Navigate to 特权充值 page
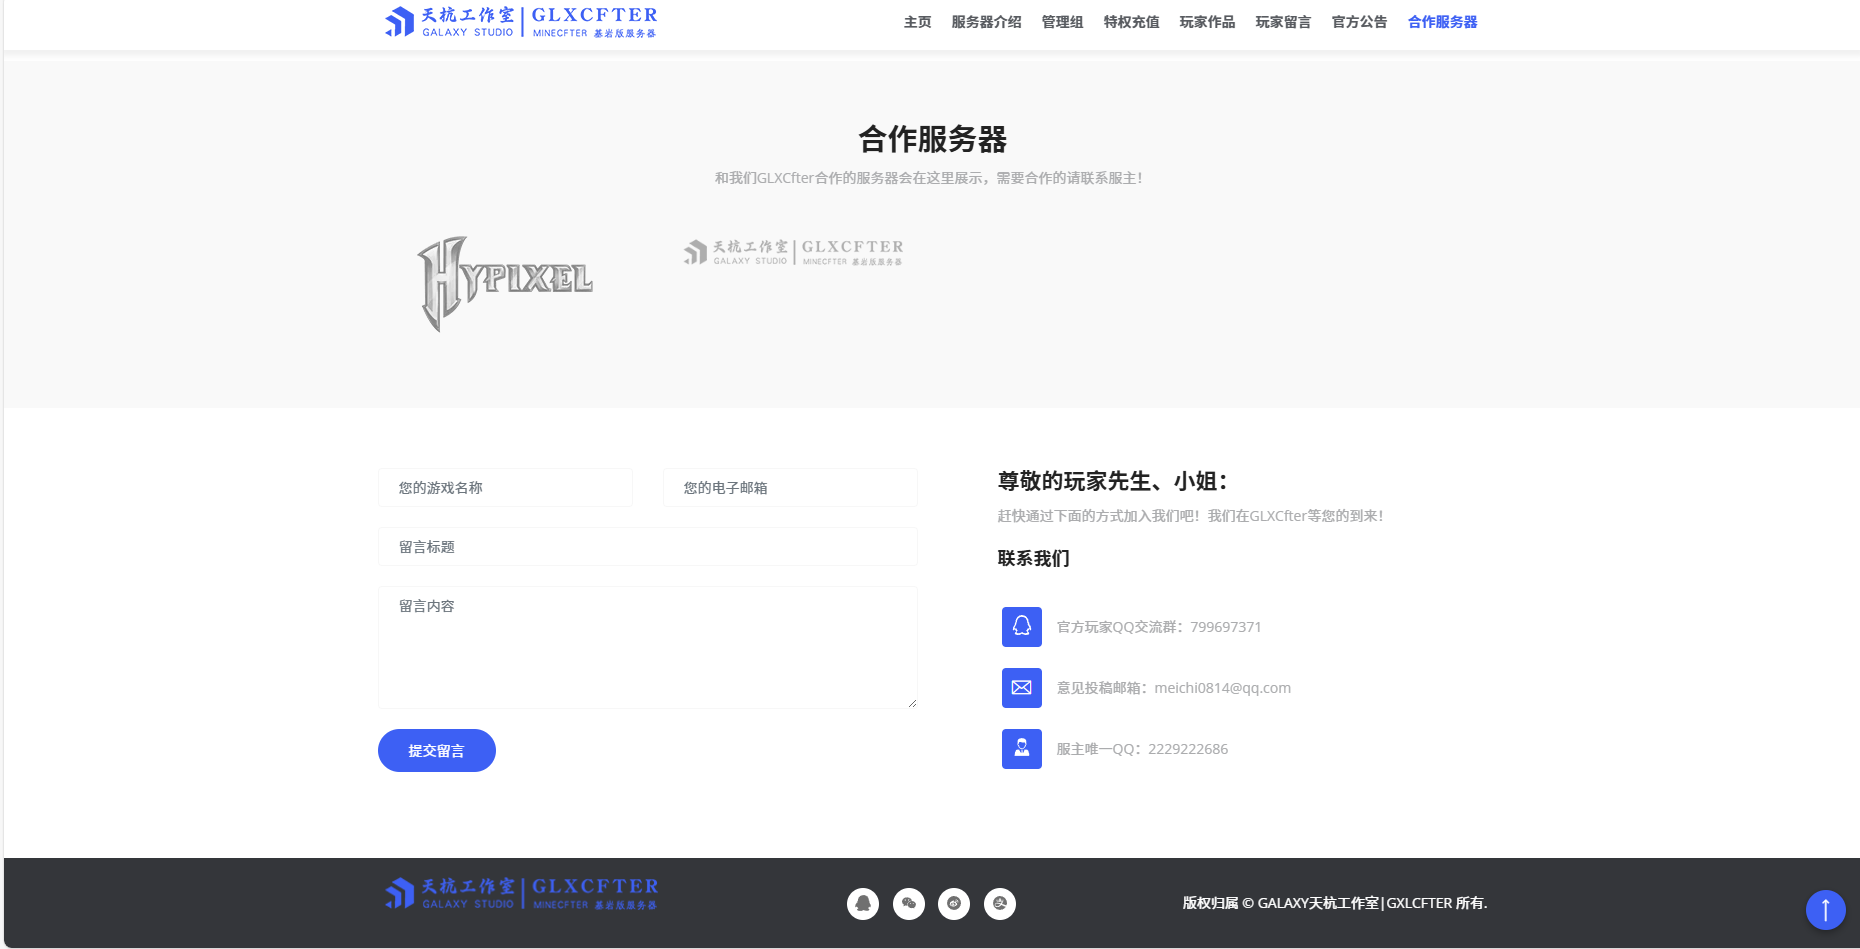 pyautogui.click(x=1131, y=22)
